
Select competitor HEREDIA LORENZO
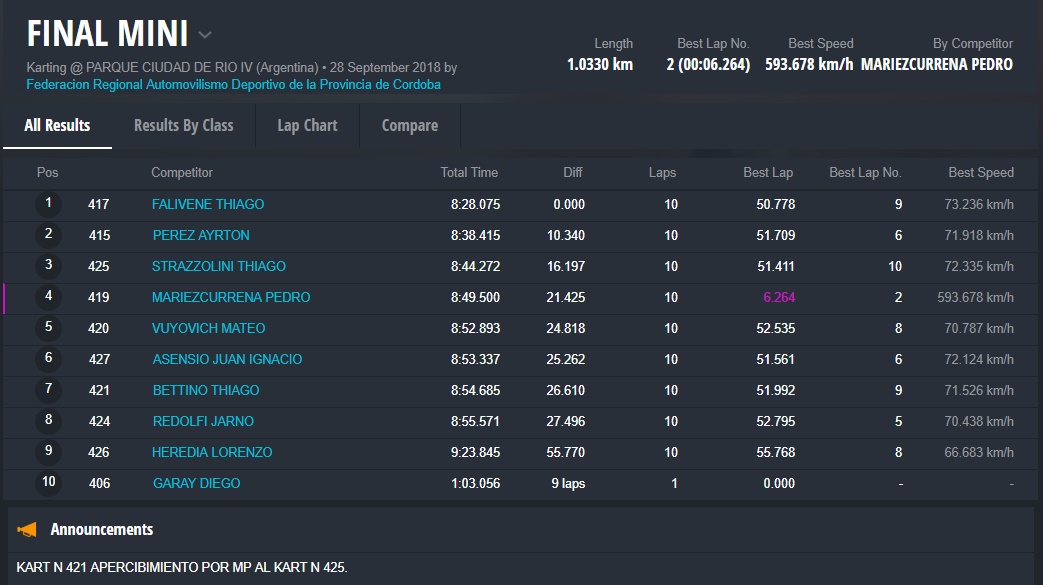pos(212,452)
